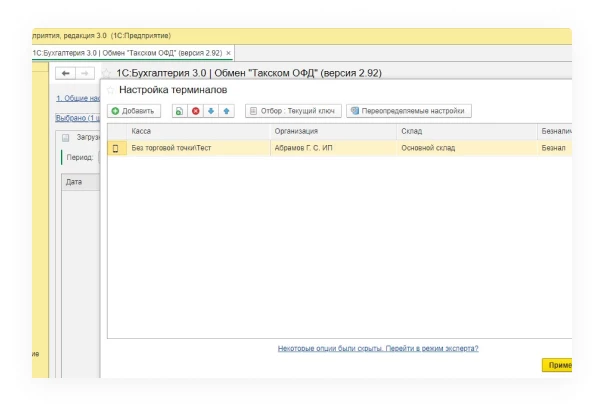
Task: Click the forward navigation arrow
Action: (x=85, y=73)
